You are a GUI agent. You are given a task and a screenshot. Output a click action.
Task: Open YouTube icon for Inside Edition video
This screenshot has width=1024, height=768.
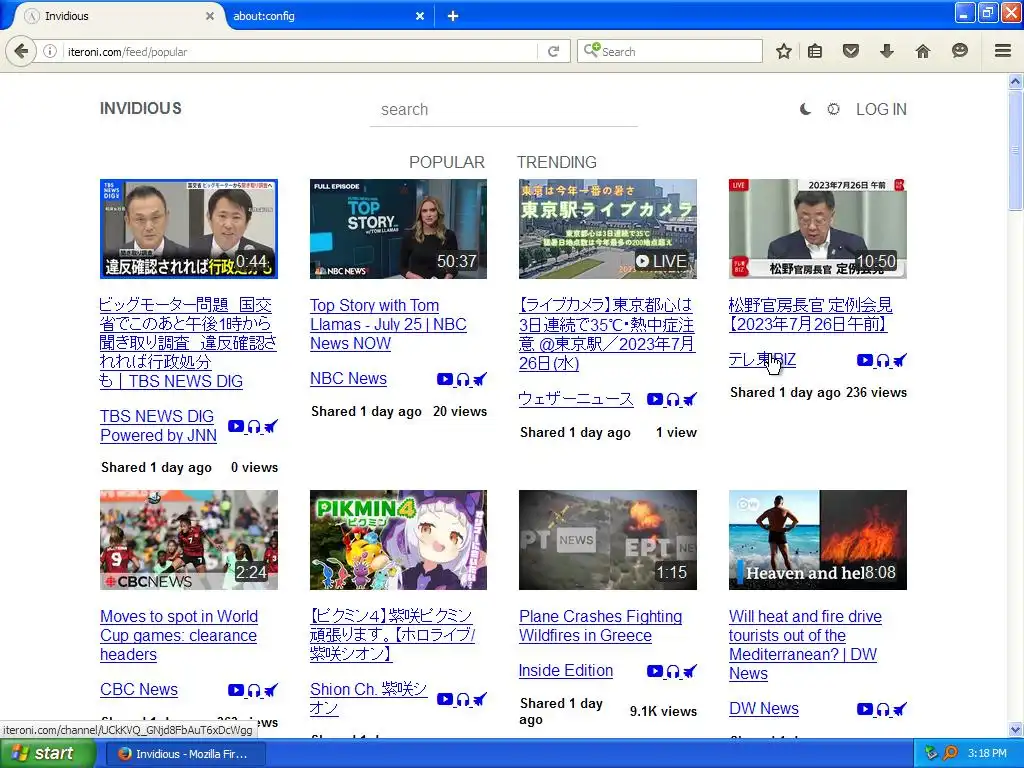coord(655,671)
